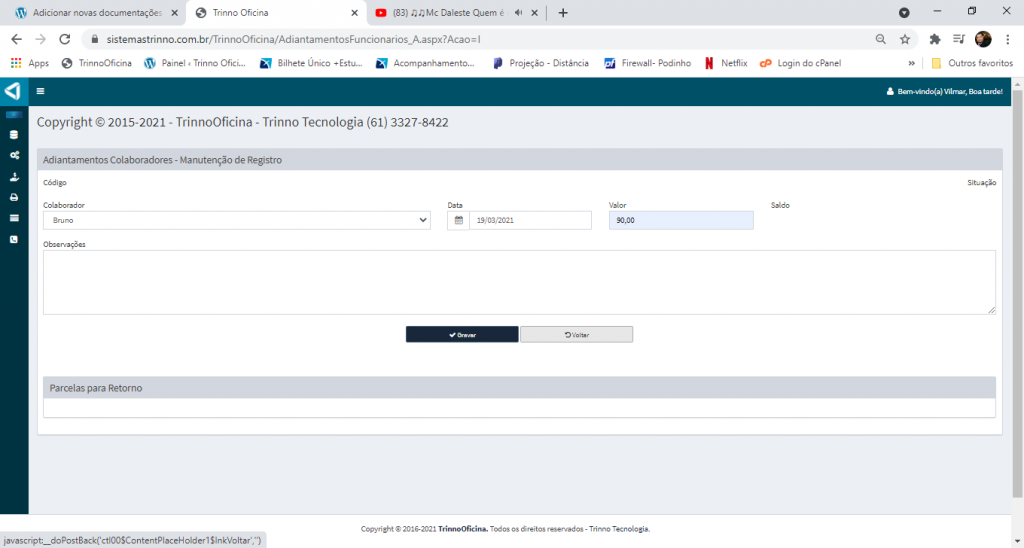Viewport: 1024px width, 548px height.
Task: Open the Chrome three-dot menu
Action: 1010,39
